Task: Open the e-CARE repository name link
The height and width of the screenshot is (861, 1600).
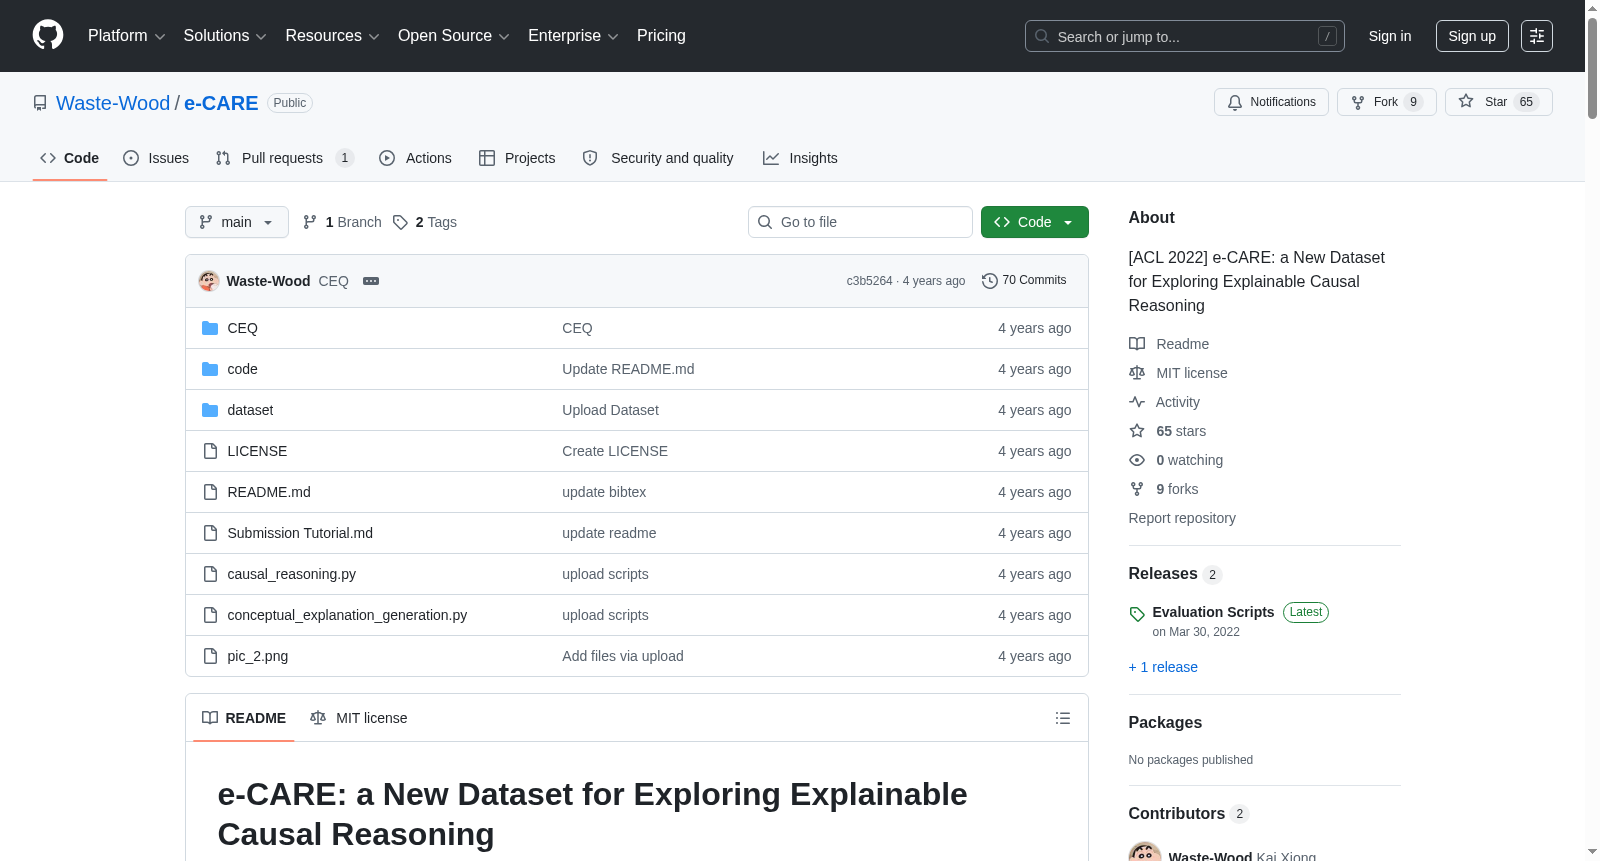Action: tap(221, 103)
